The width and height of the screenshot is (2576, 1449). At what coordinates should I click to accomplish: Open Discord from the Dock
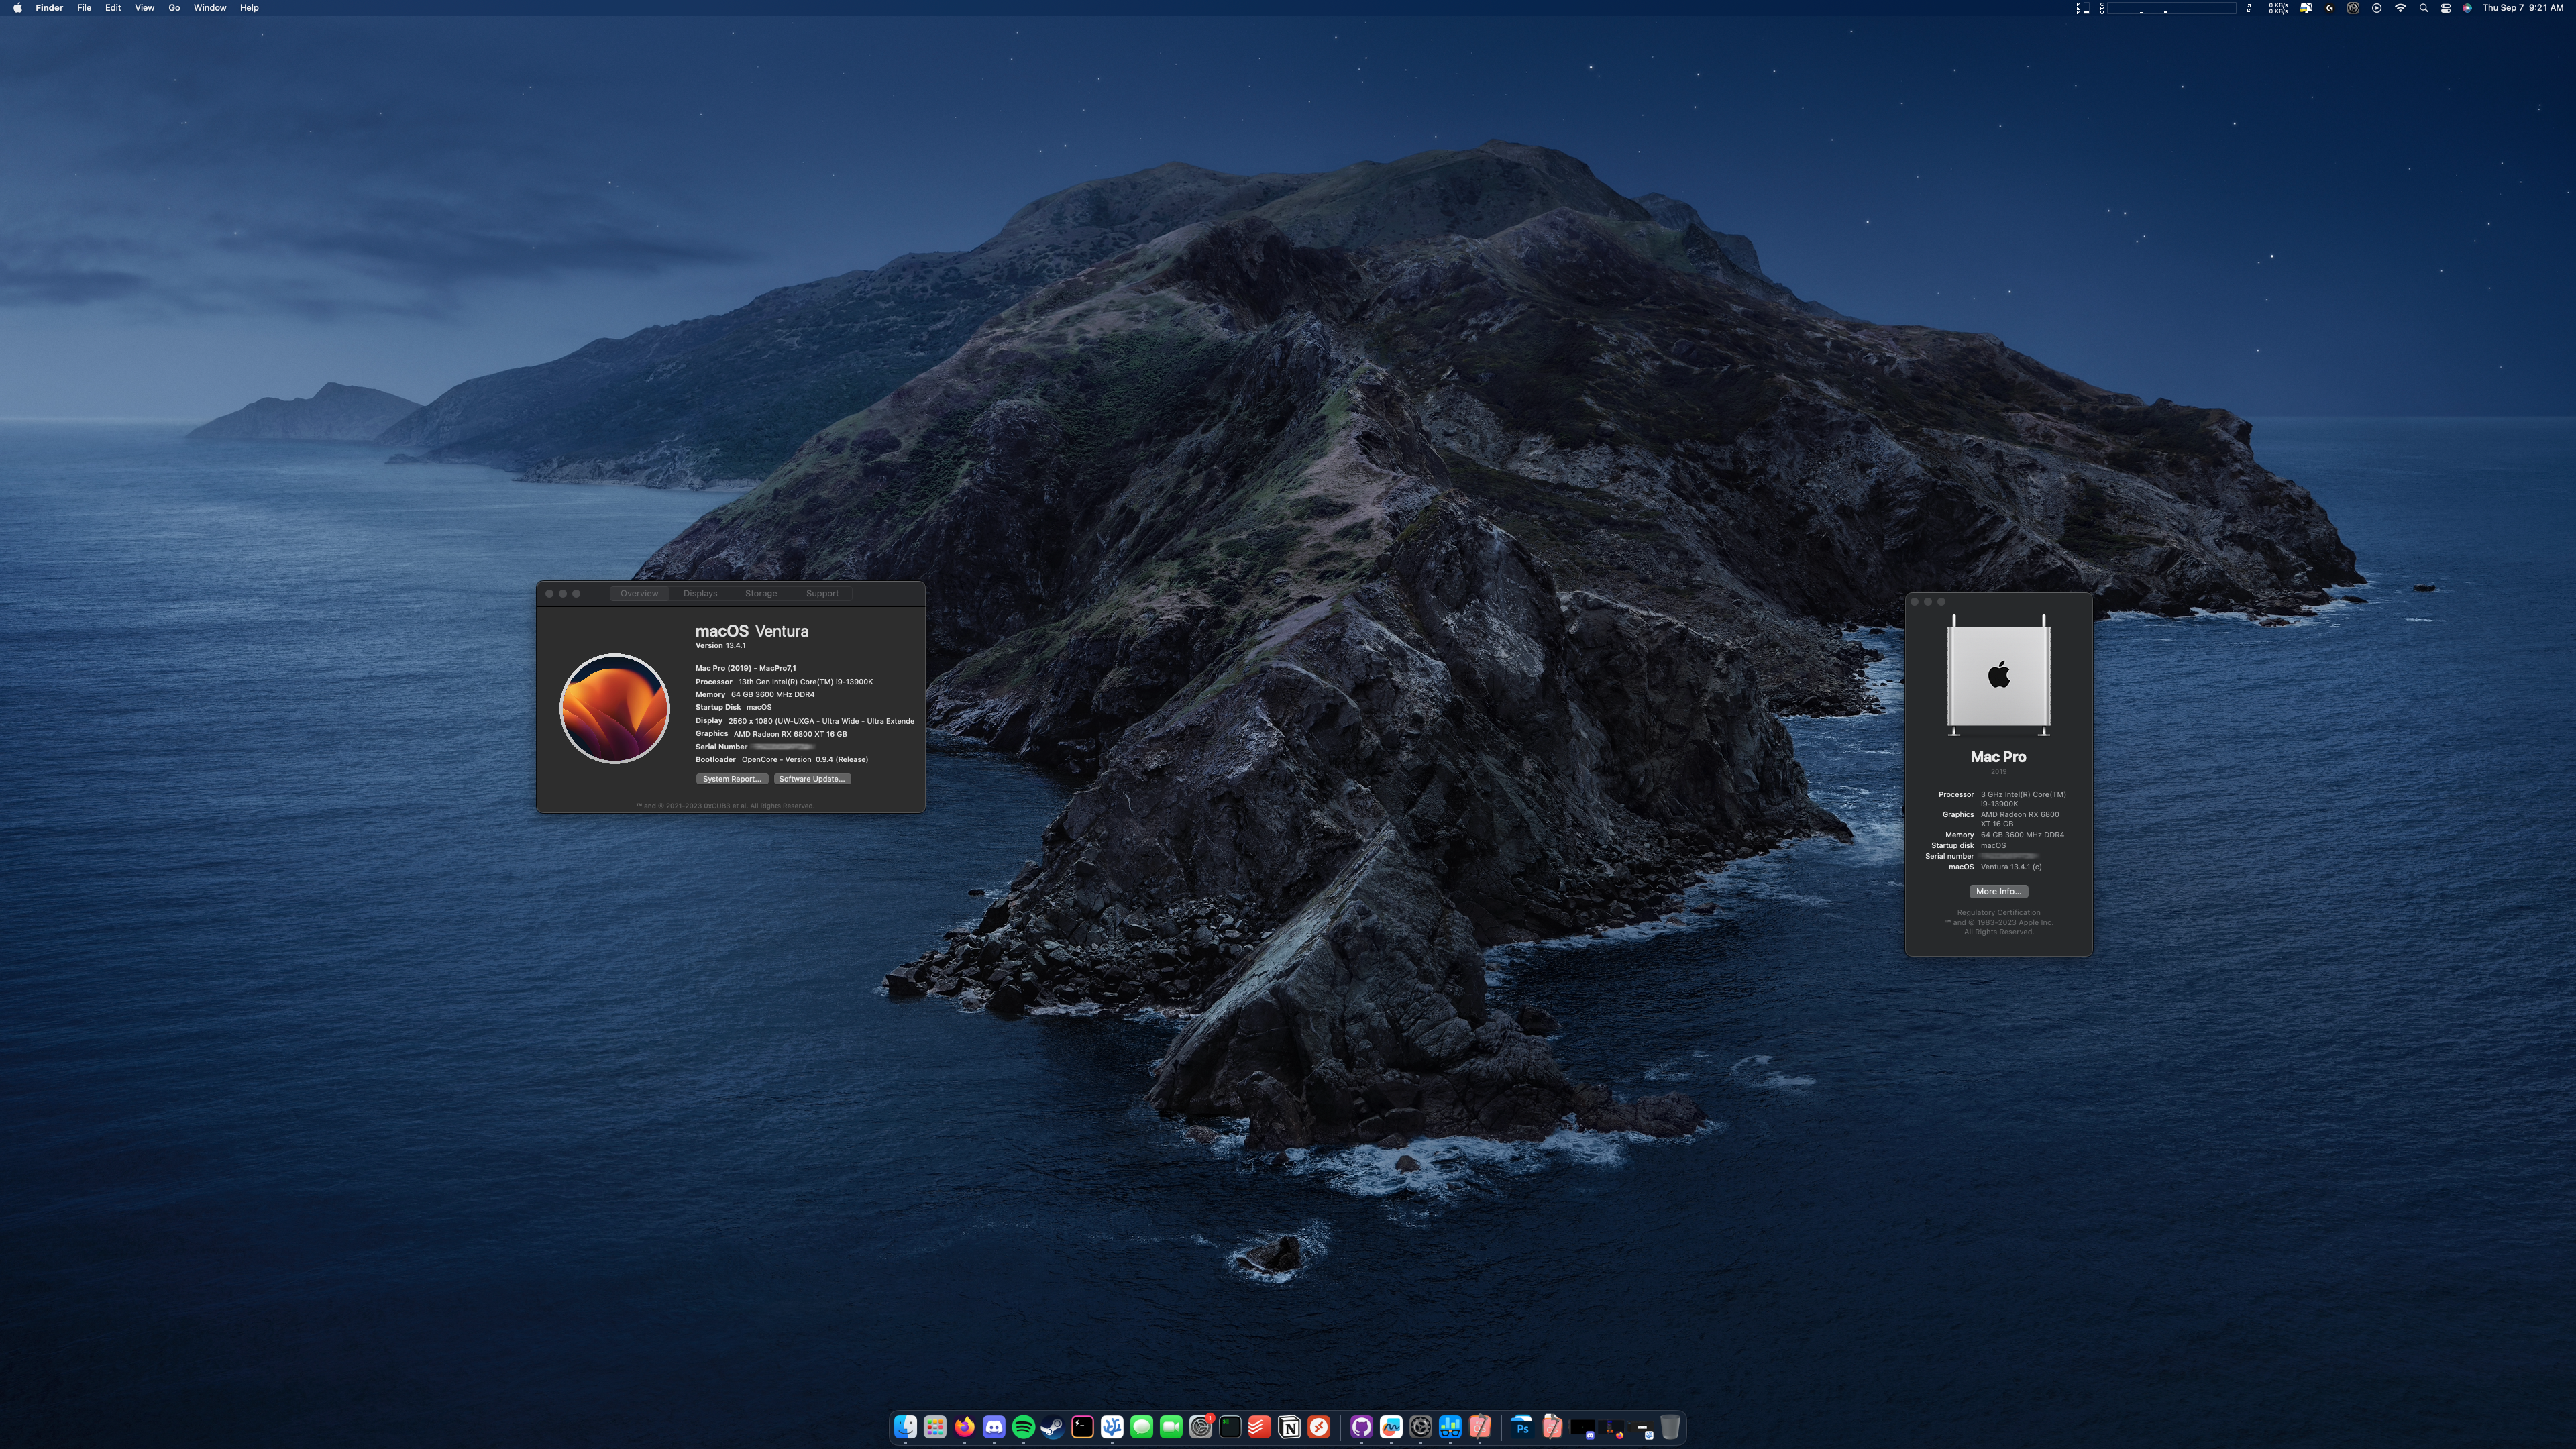994,1427
